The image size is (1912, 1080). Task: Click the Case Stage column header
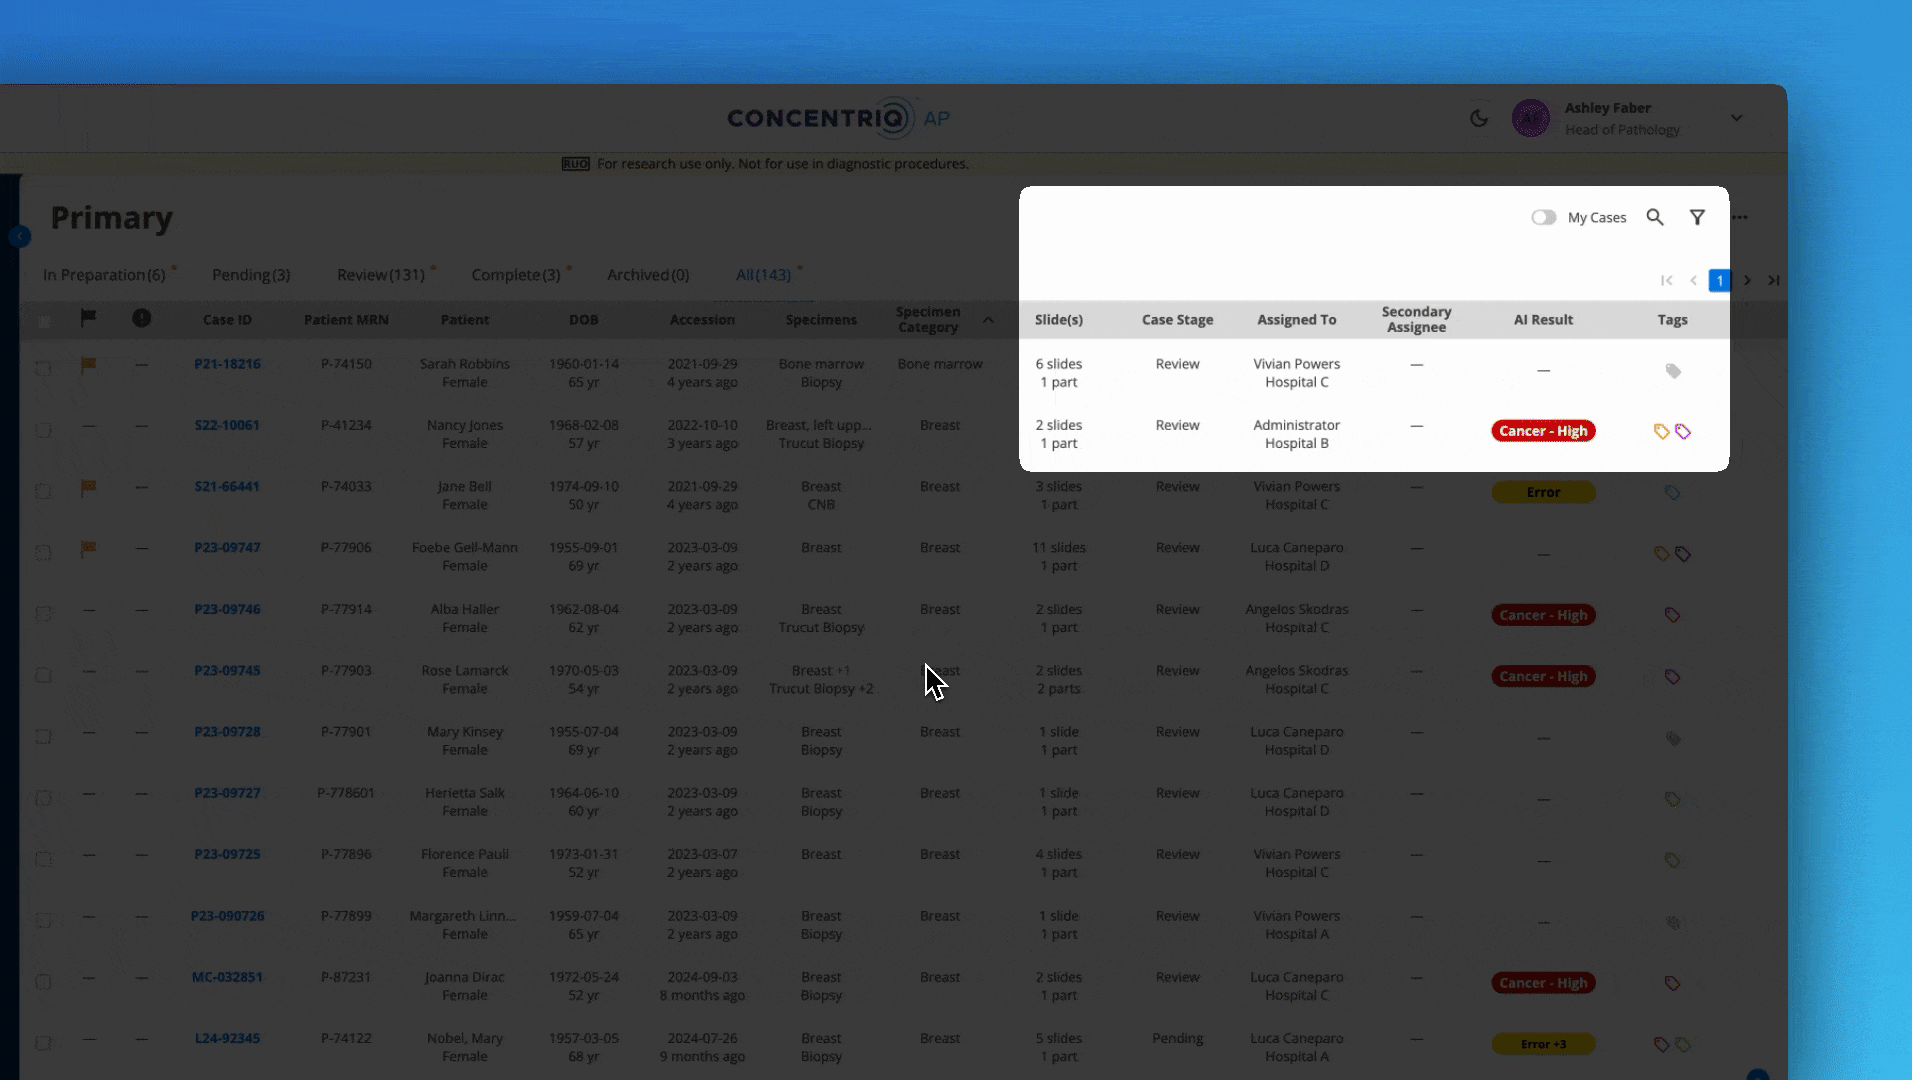[x=1177, y=320]
